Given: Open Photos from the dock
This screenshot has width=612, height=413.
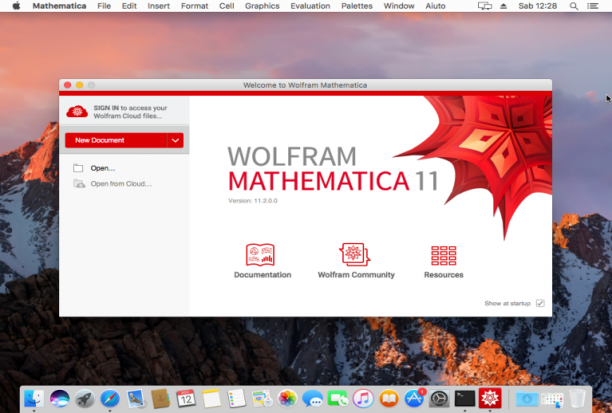Looking at the screenshot, I should click(x=287, y=399).
